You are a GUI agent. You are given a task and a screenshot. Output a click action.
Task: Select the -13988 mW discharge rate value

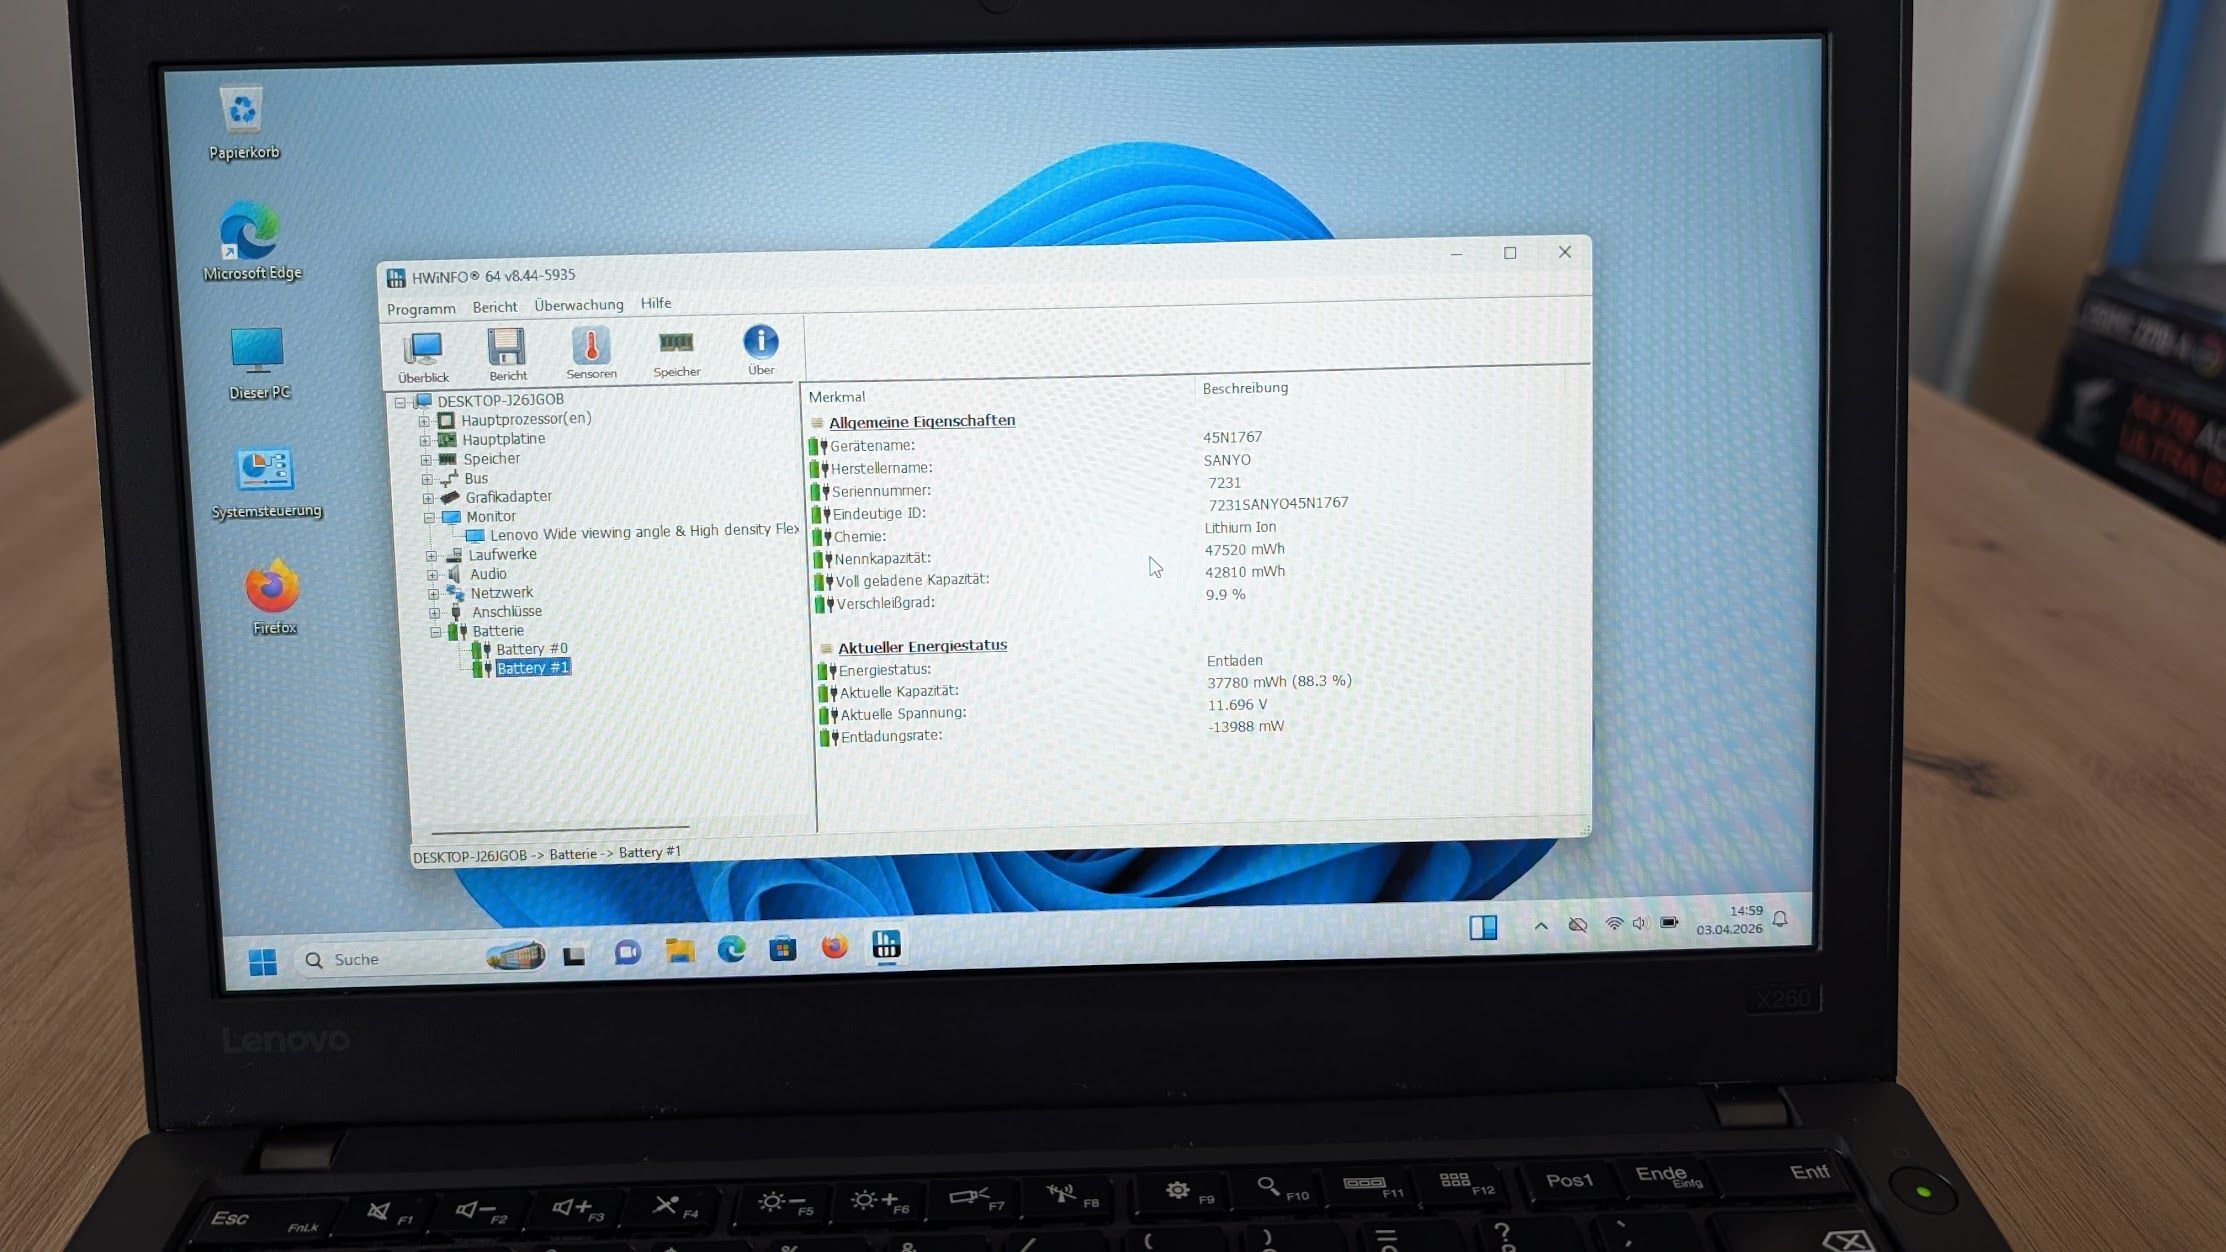1246,727
